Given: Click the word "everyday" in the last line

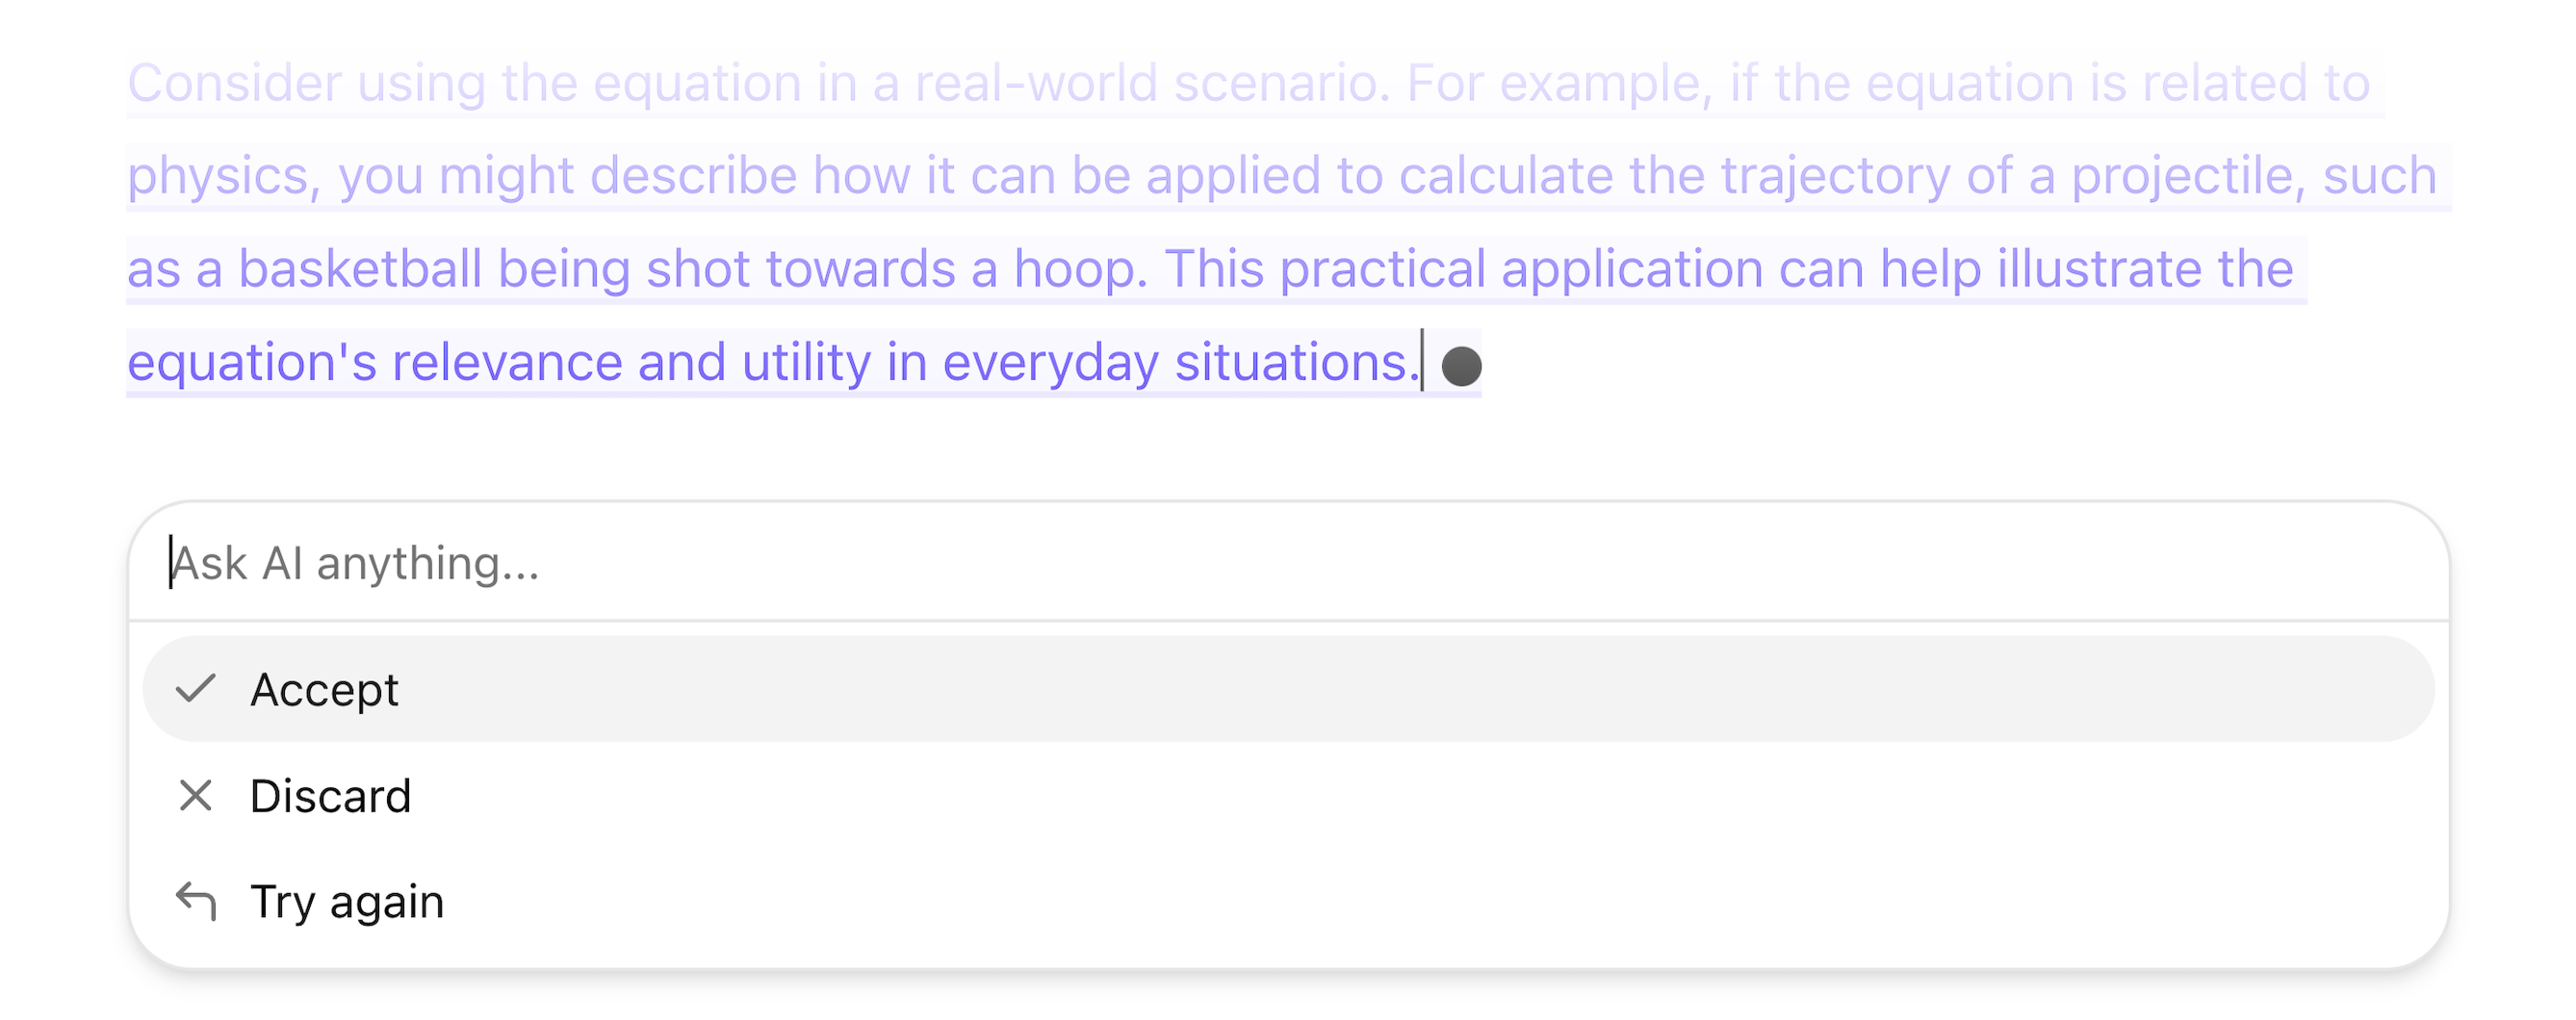Looking at the screenshot, I should pyautogui.click(x=1050, y=362).
